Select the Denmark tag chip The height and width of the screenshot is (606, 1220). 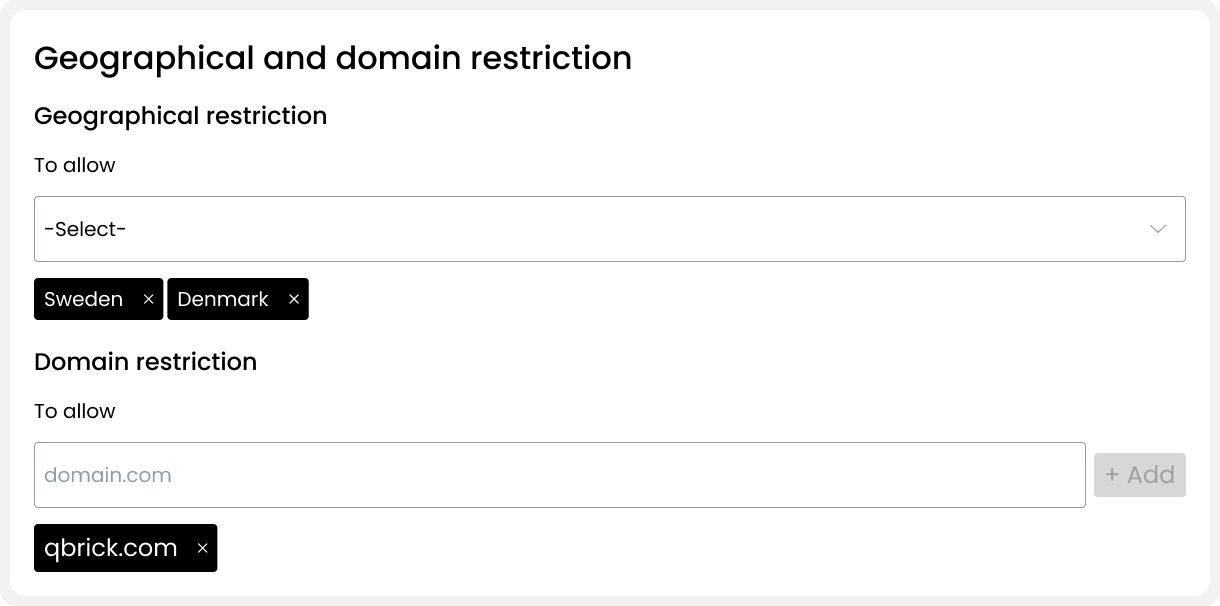(x=222, y=299)
